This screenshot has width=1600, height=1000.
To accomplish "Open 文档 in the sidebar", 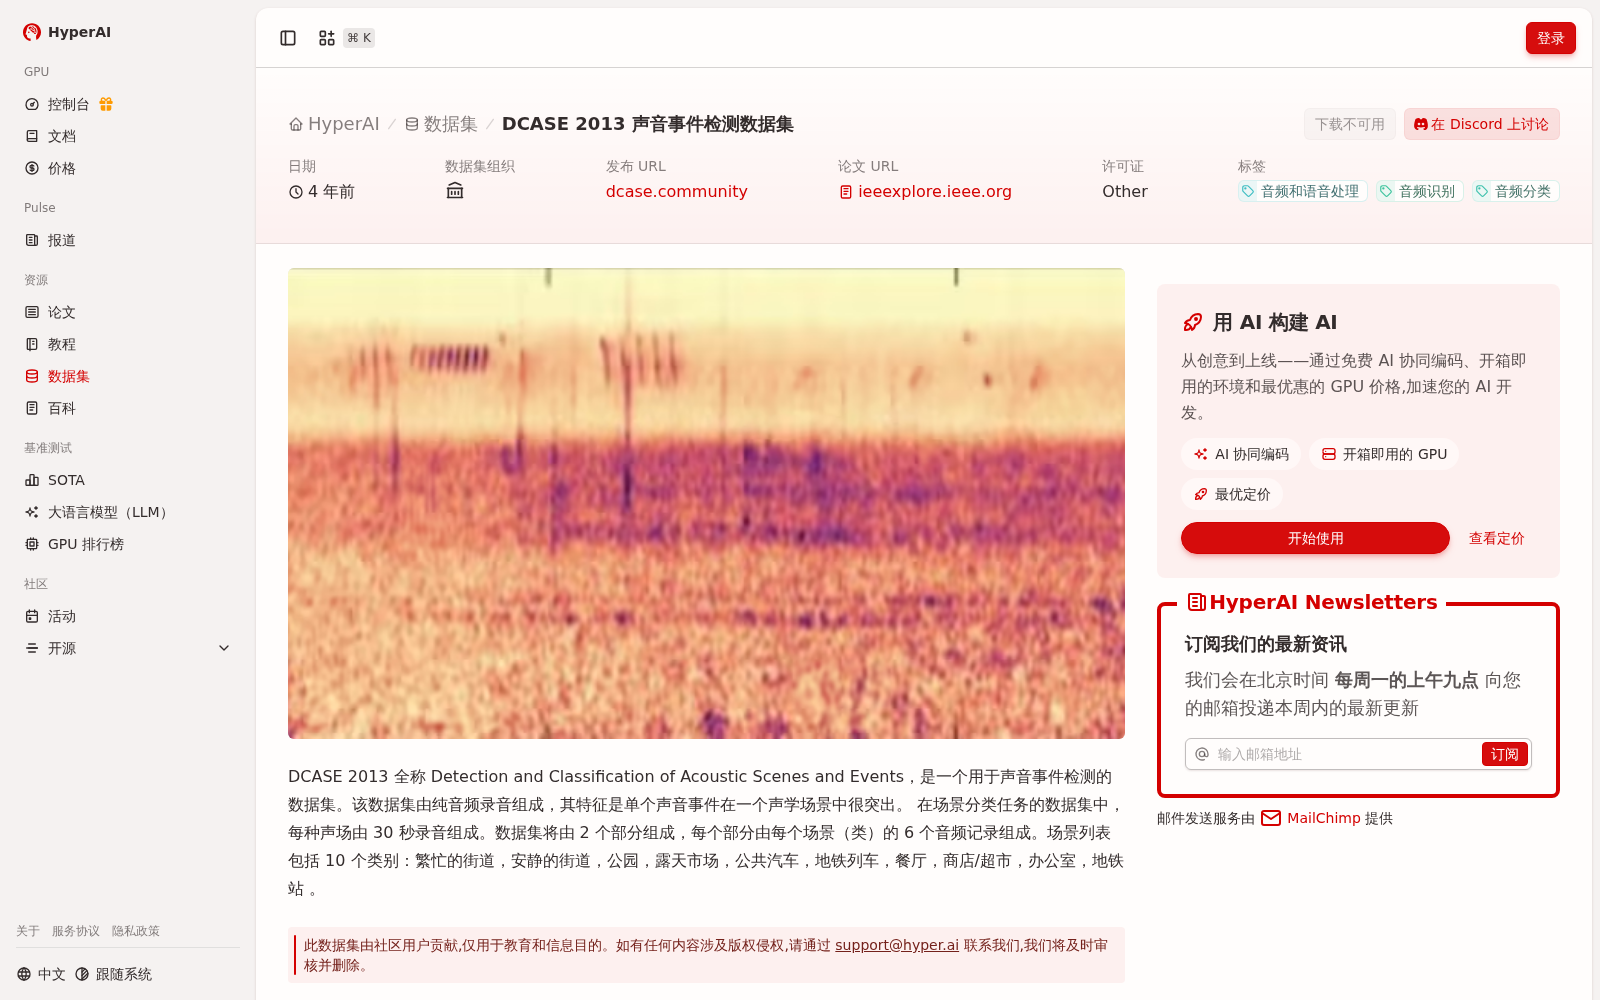I will (128, 136).
